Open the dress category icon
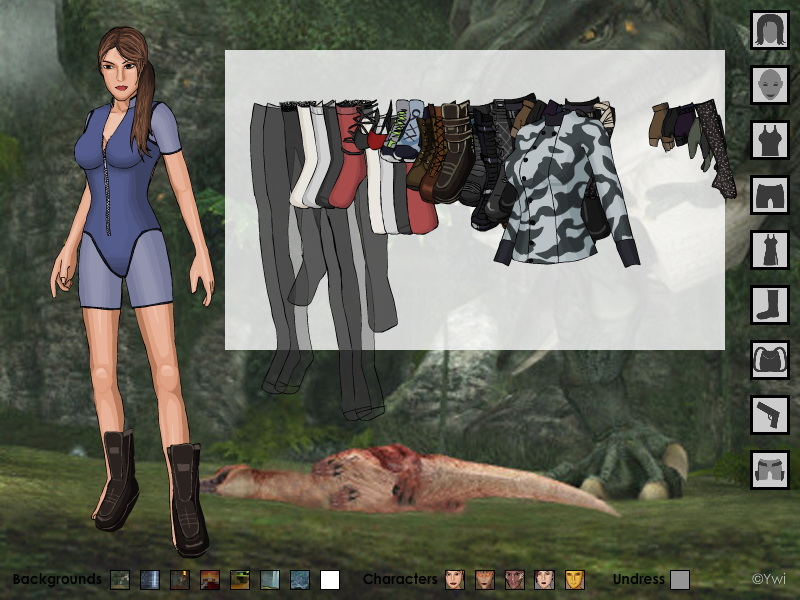 [x=769, y=250]
